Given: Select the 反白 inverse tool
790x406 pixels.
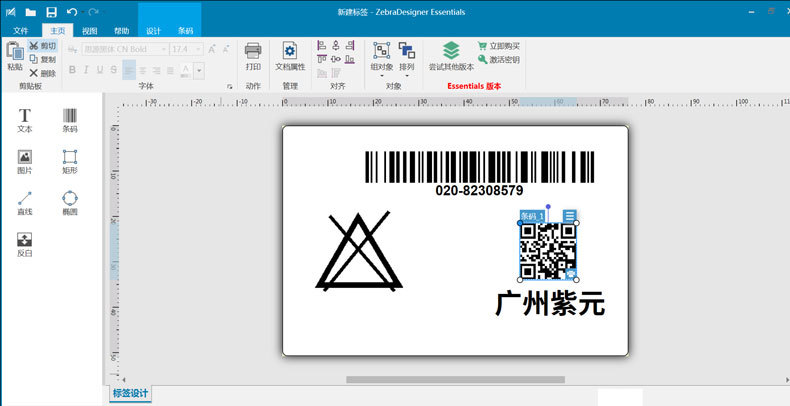Looking at the screenshot, I should point(24,244).
